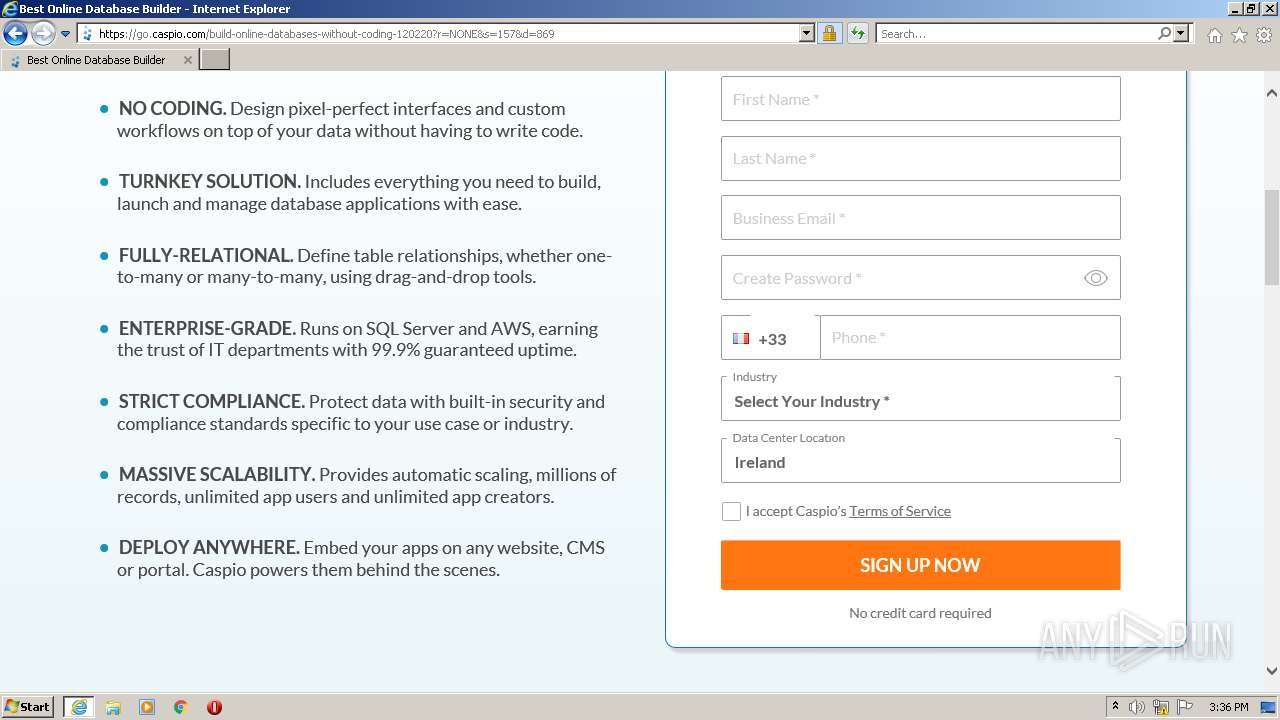Screen dimensions: 1280x720
Task: Go to the browser Home page icon
Action: [1214, 35]
